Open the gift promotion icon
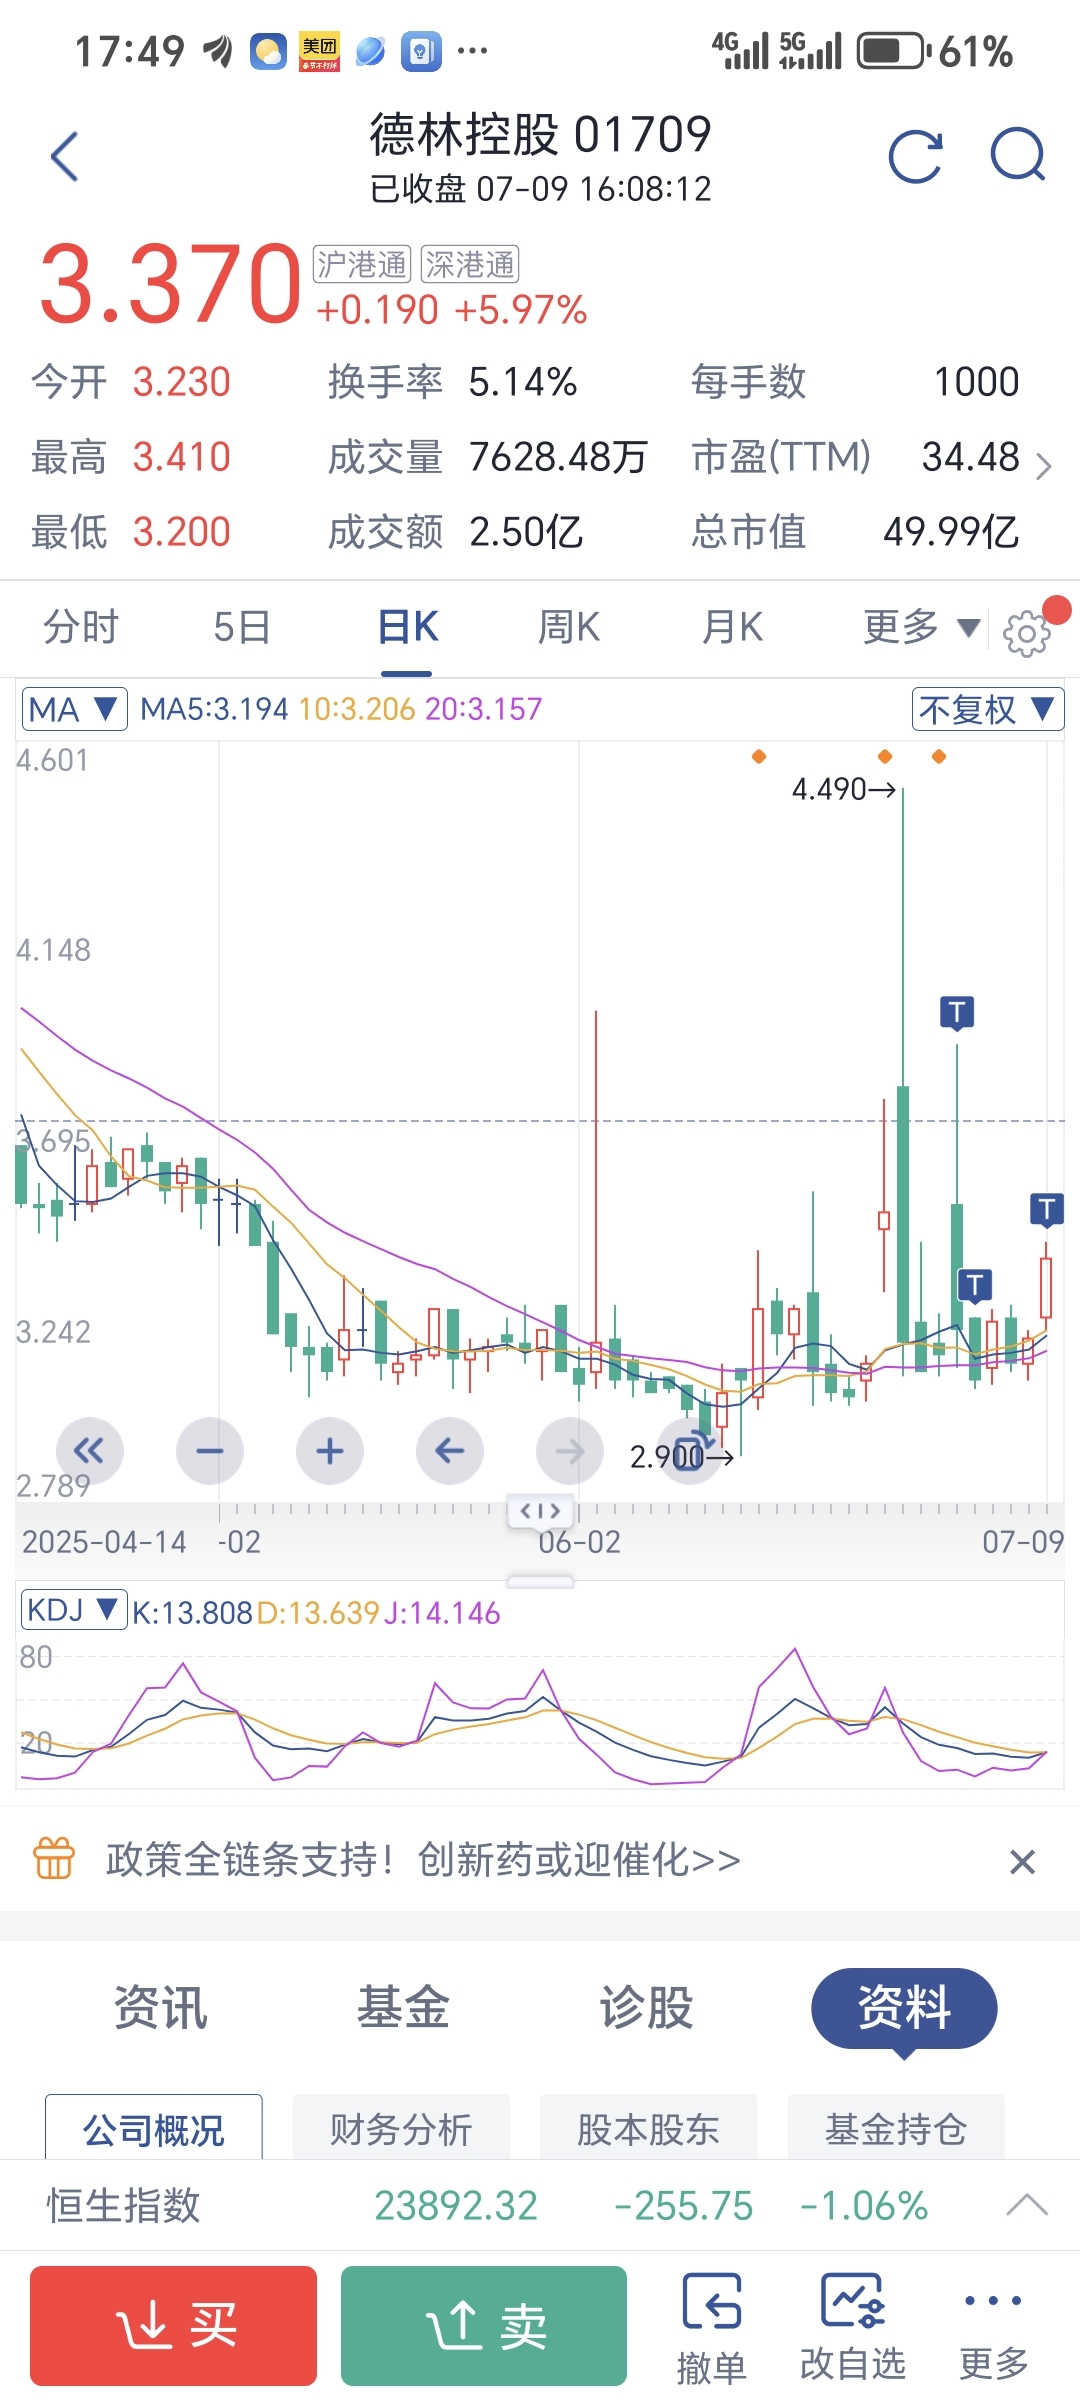The image size is (1080, 2400). tap(54, 1859)
